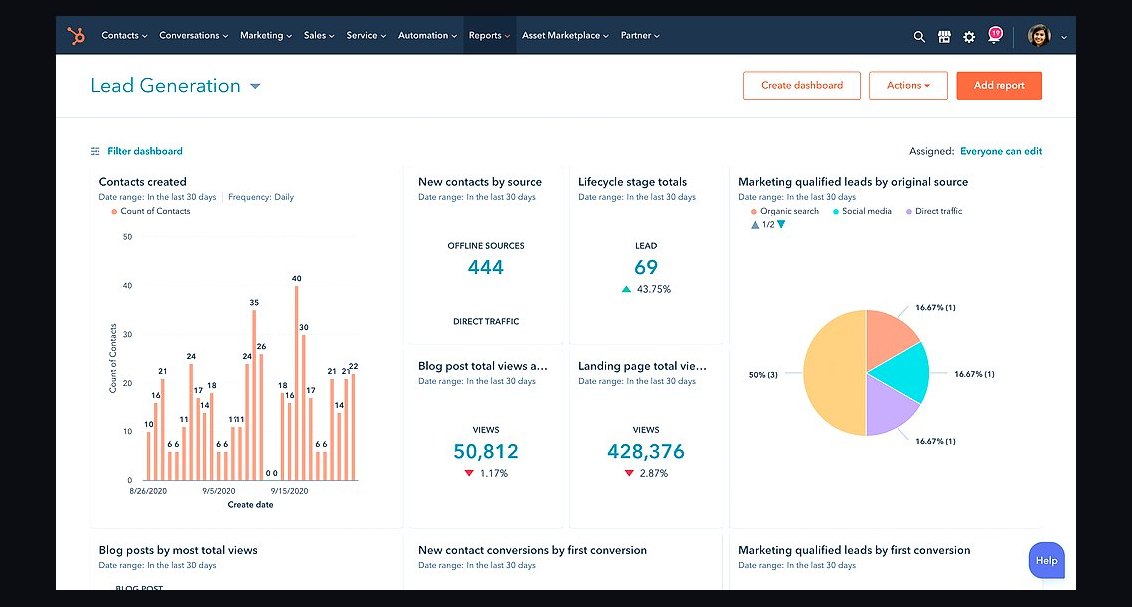Click the bar labeled 40 in chart

click(296, 383)
